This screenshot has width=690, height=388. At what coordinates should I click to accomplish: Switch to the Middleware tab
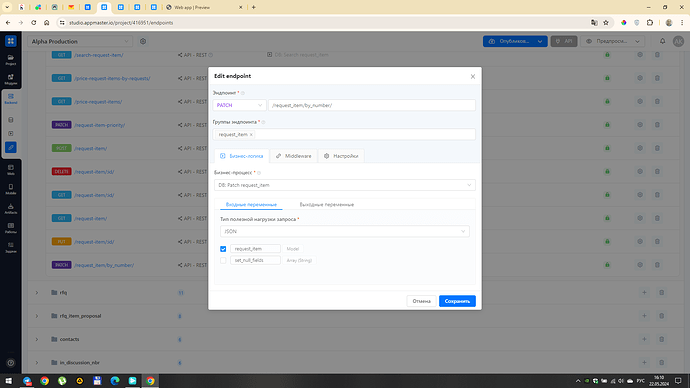pyautogui.click(x=294, y=156)
